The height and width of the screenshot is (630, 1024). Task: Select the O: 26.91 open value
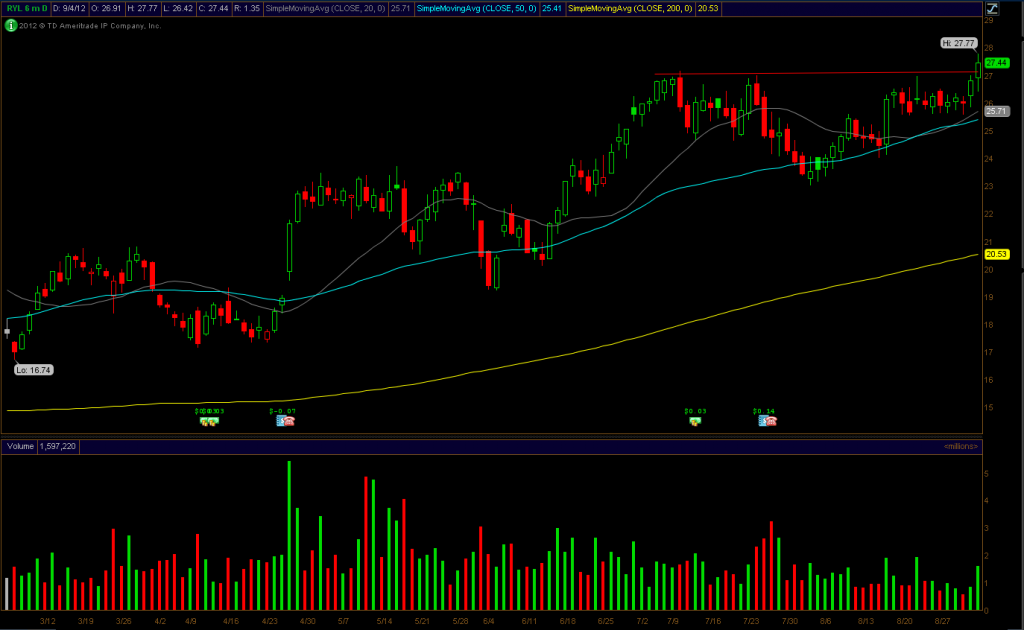106,8
